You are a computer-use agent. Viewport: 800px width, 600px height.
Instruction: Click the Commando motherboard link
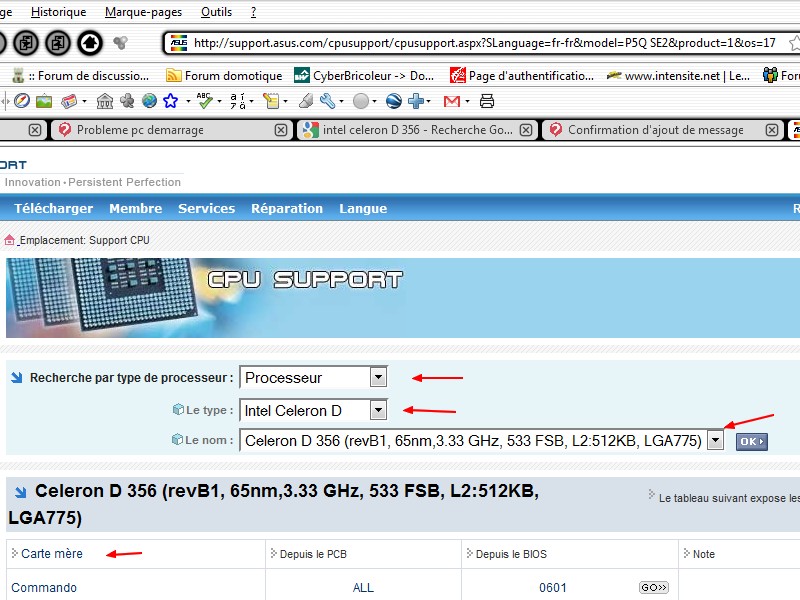(44, 588)
